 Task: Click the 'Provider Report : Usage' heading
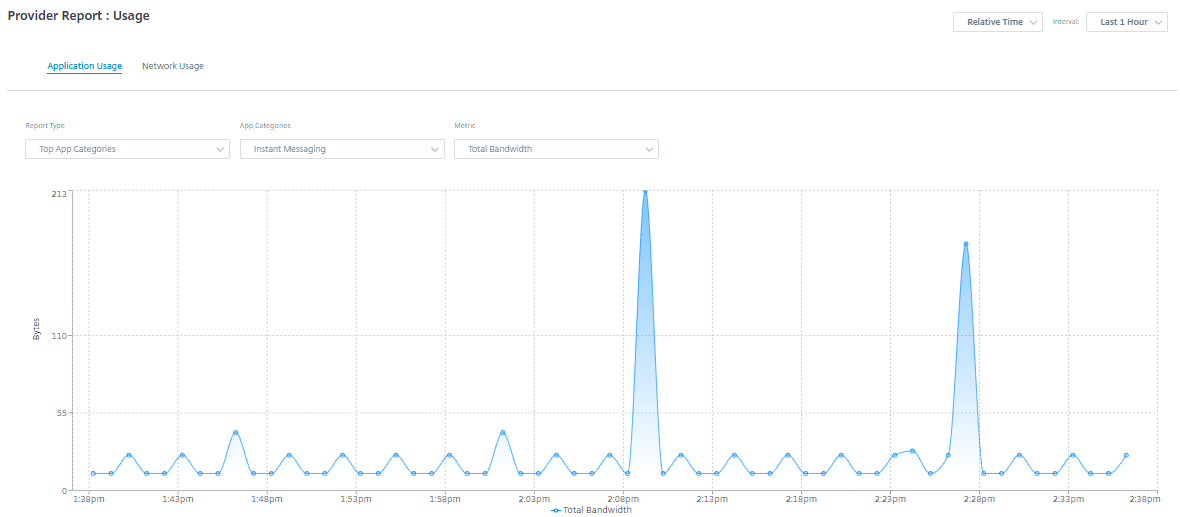78,16
